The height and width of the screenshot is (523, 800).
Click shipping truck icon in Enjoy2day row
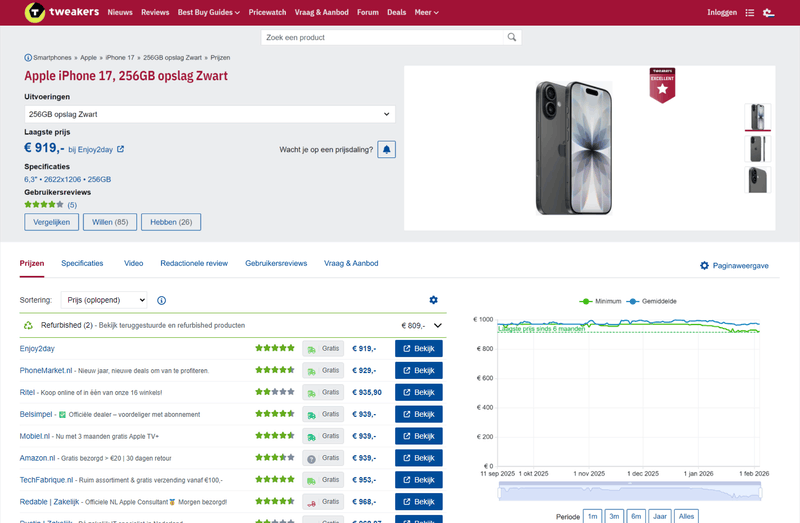click(311, 349)
